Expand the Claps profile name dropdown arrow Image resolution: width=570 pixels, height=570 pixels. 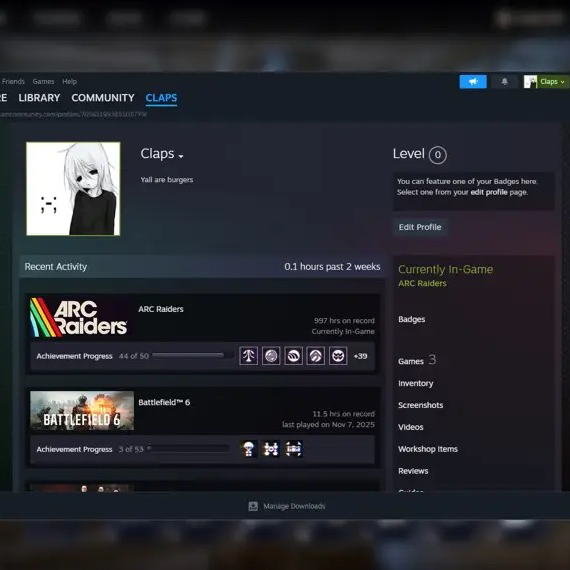[181, 156]
